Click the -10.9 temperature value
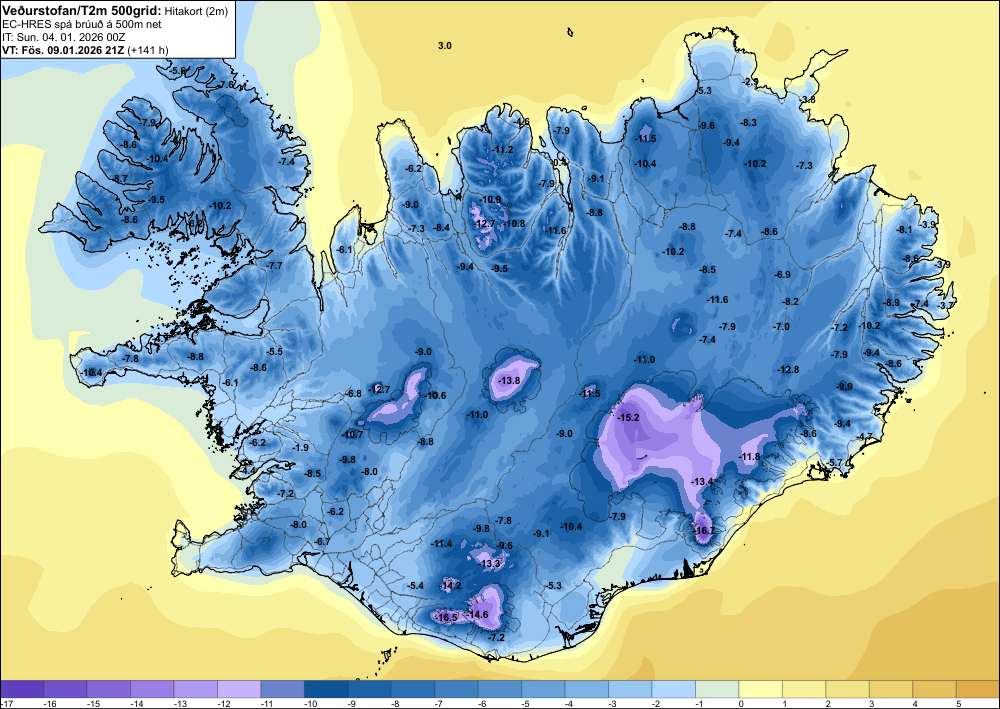The height and width of the screenshot is (709, 1000). tap(490, 200)
